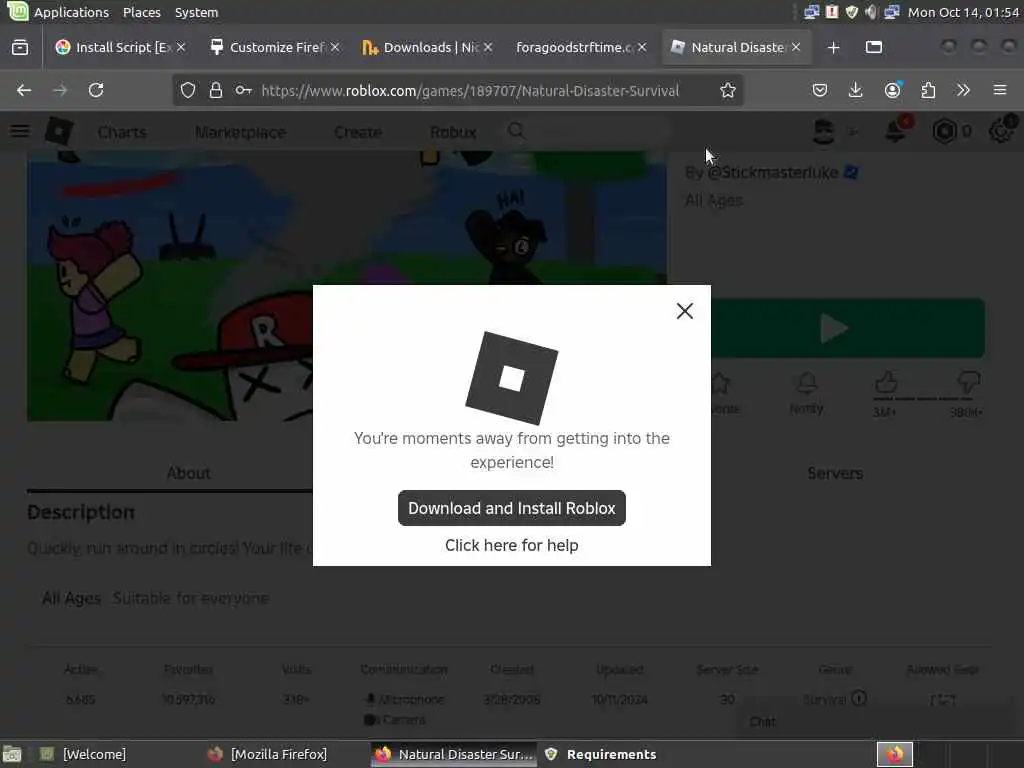Open Roblox Marketplace page
This screenshot has width=1024, height=768.
point(240,133)
